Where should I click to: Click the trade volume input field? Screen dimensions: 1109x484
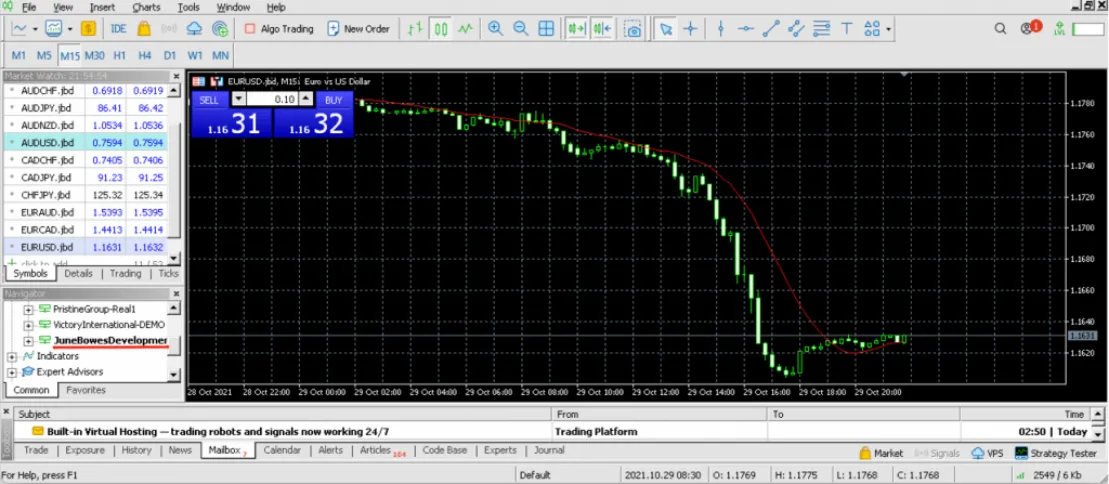point(272,99)
